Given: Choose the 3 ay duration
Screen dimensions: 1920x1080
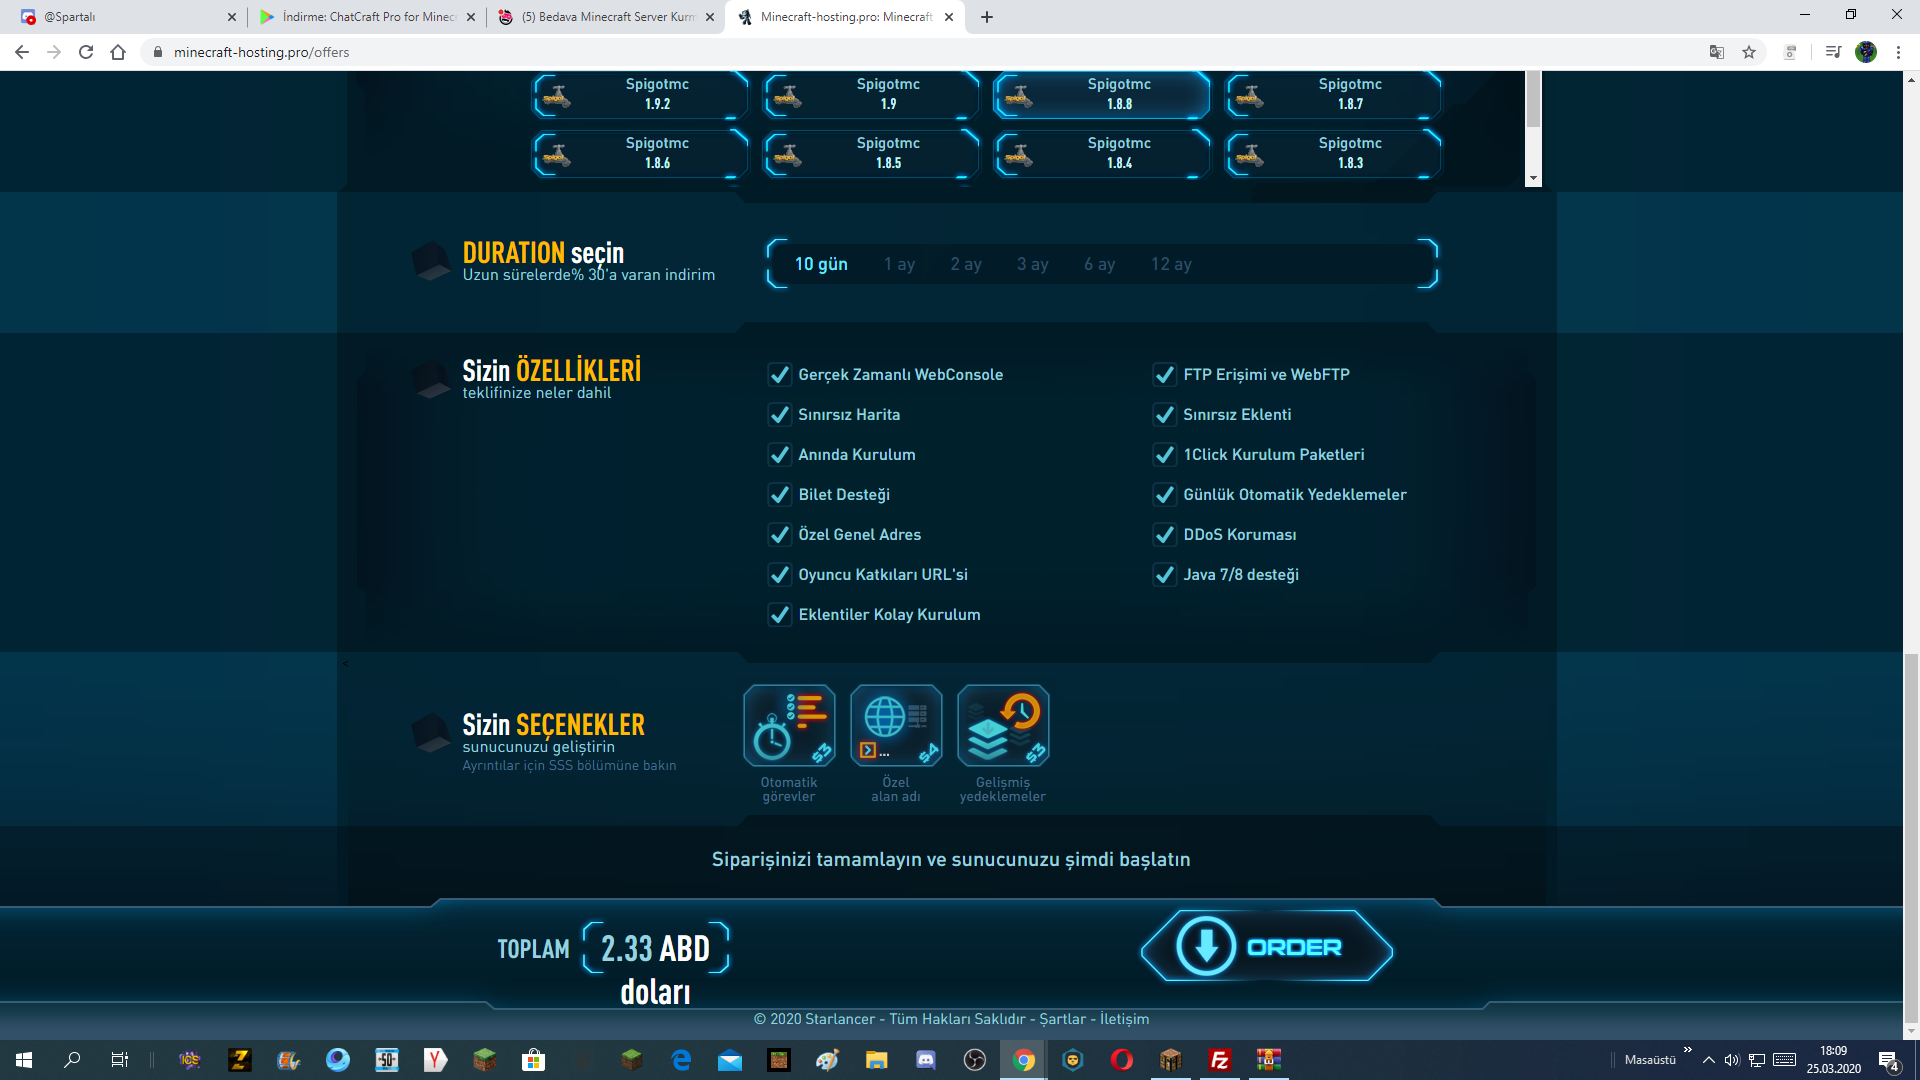Looking at the screenshot, I should [1033, 264].
